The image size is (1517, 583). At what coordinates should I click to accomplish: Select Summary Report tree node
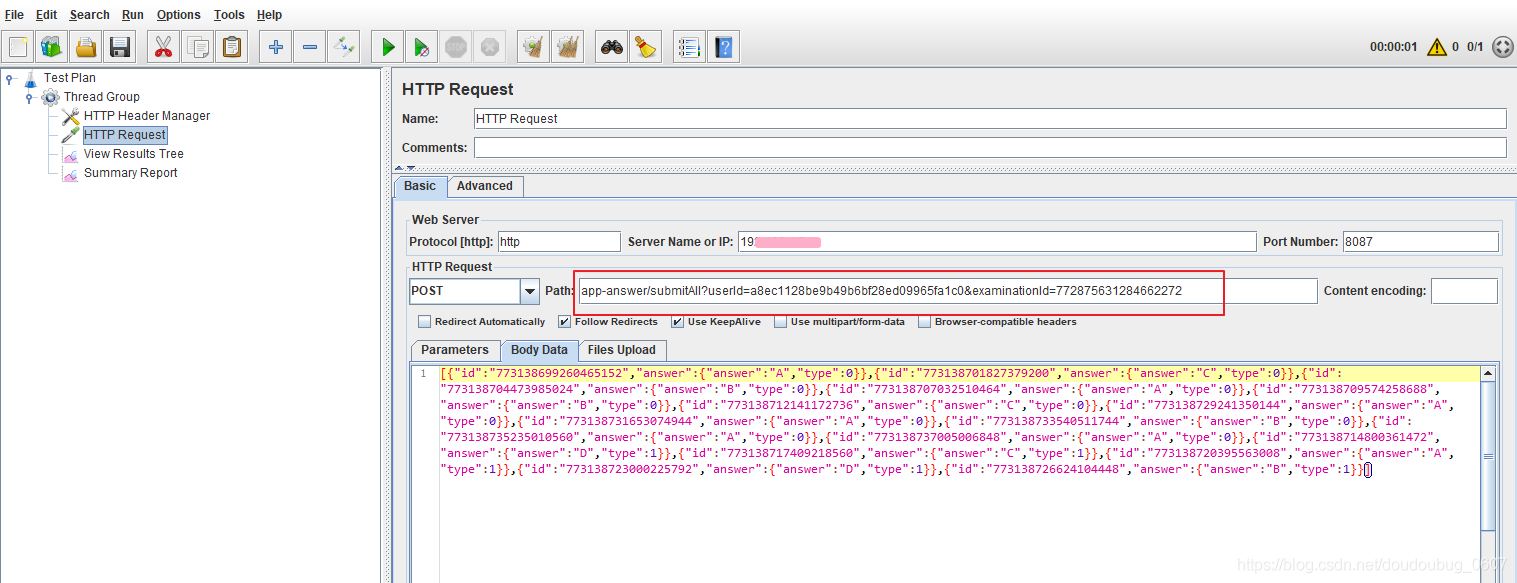[130, 173]
